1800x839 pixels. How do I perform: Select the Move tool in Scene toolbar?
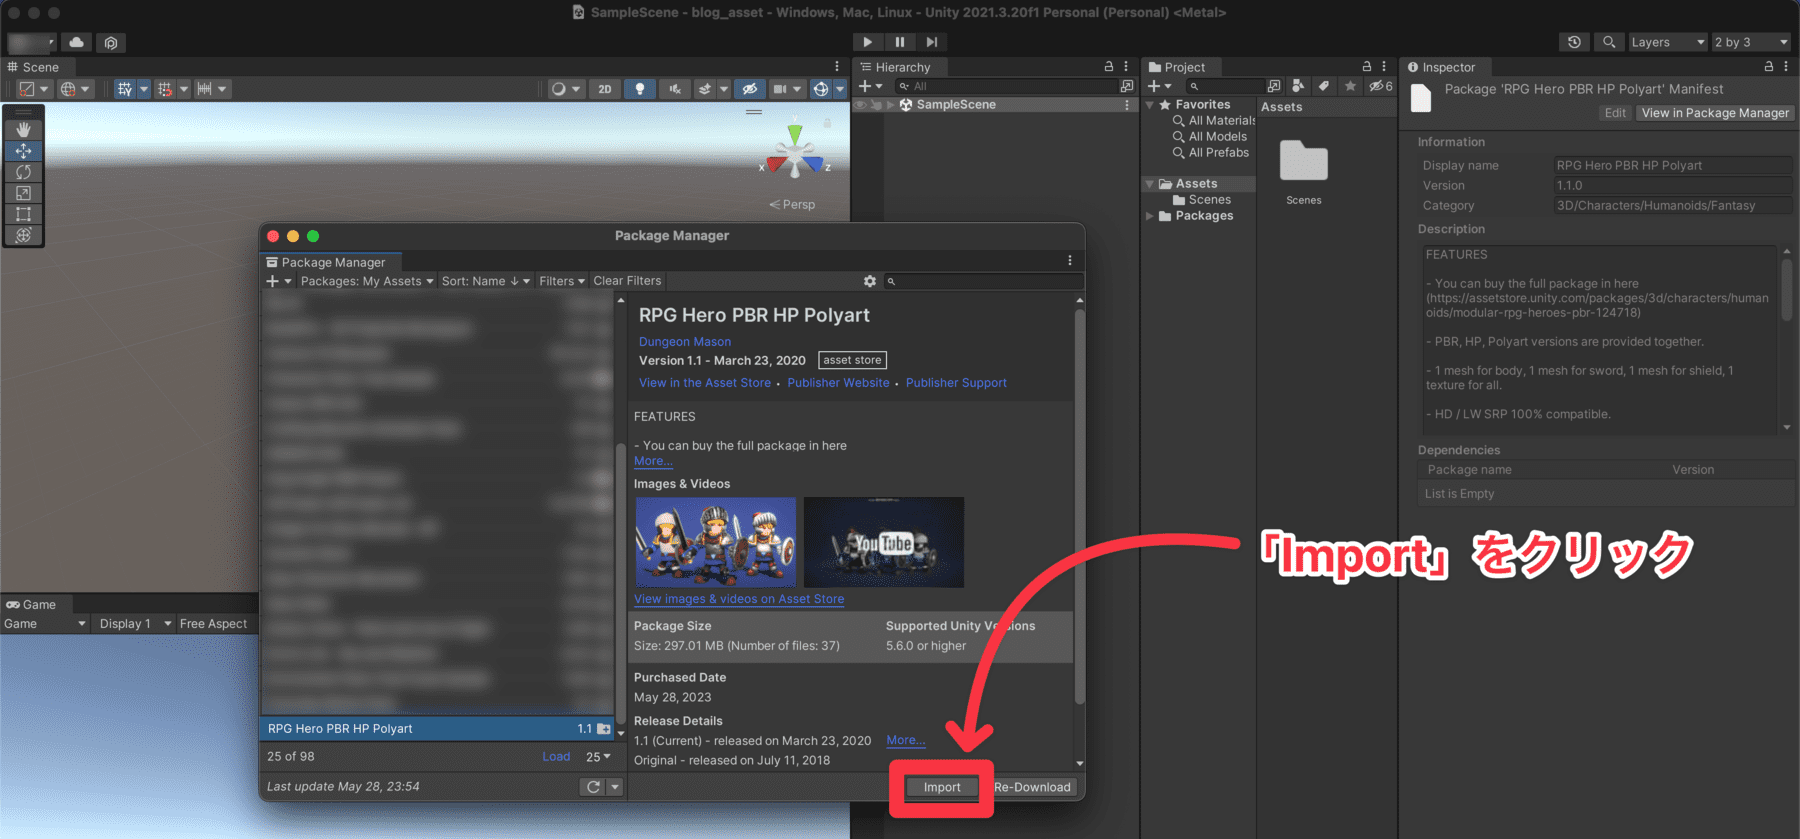pyautogui.click(x=23, y=151)
